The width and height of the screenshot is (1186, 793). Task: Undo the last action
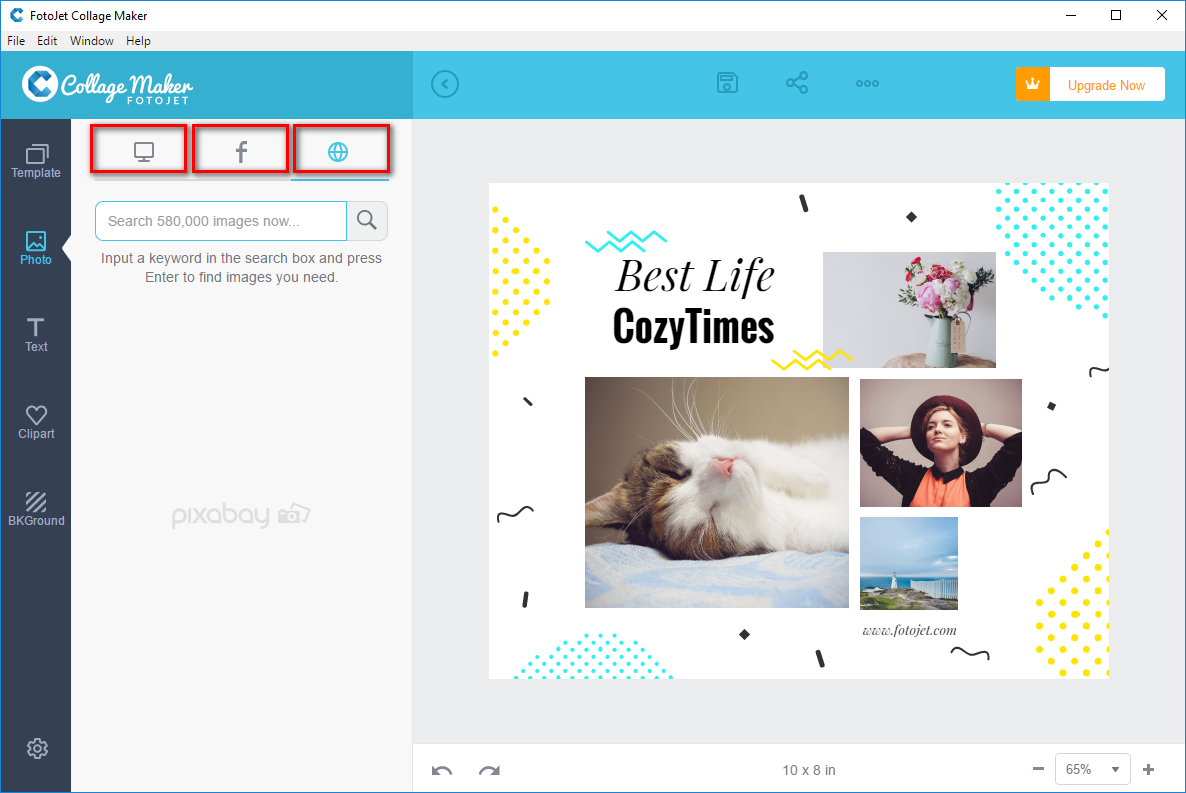(442, 770)
